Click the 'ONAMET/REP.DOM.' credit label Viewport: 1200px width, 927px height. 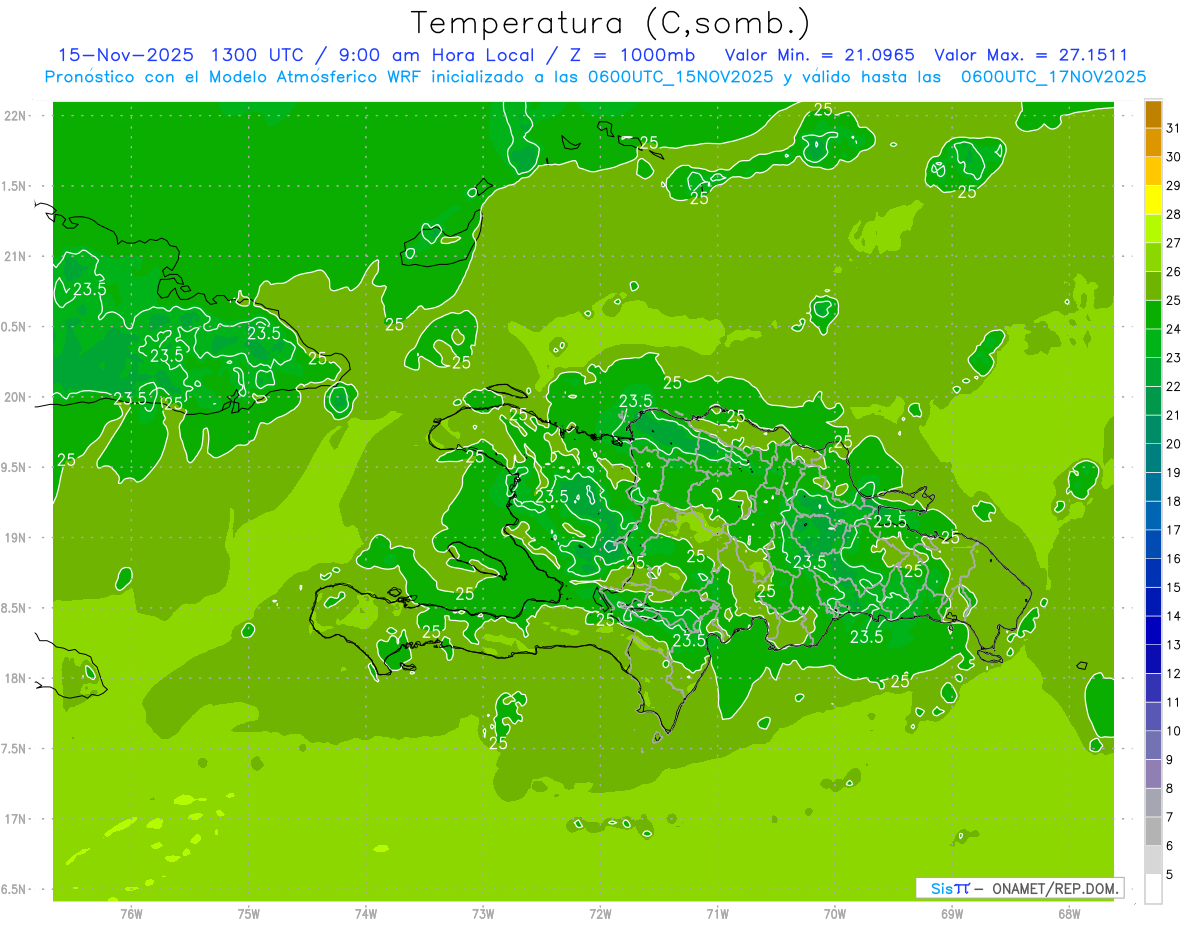tap(1054, 888)
